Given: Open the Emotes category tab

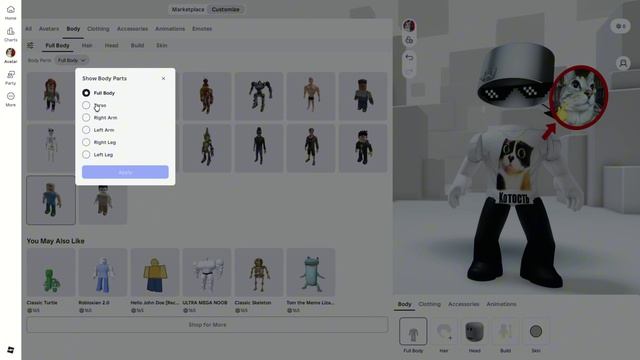Looking at the screenshot, I should coord(202,29).
